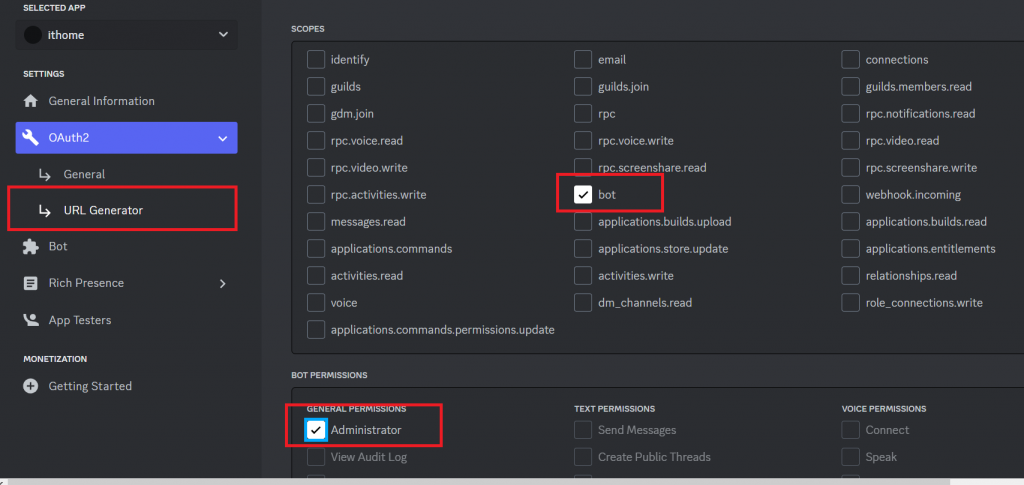Check the webhook.incoming scope
The height and width of the screenshot is (485, 1024).
click(x=850, y=195)
